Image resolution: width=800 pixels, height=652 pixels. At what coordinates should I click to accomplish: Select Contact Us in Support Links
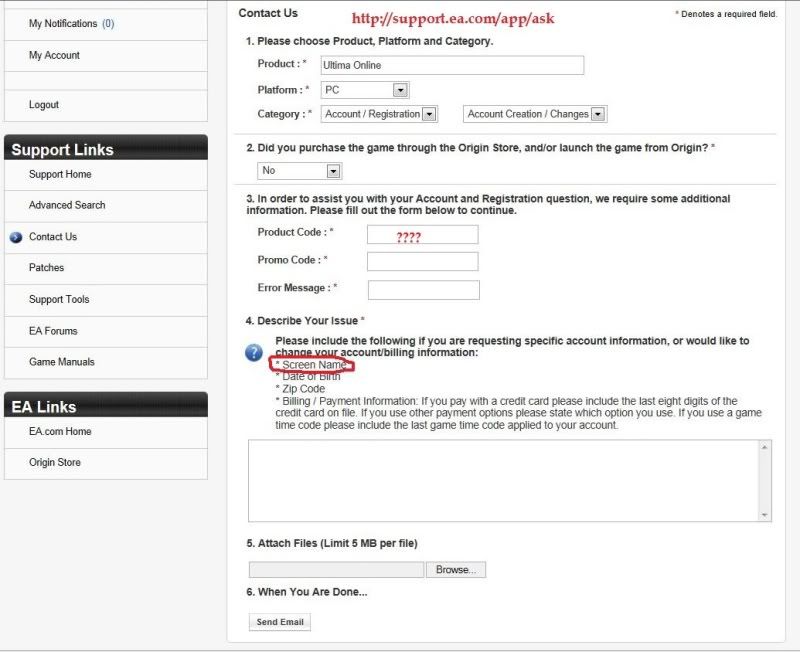(x=53, y=237)
